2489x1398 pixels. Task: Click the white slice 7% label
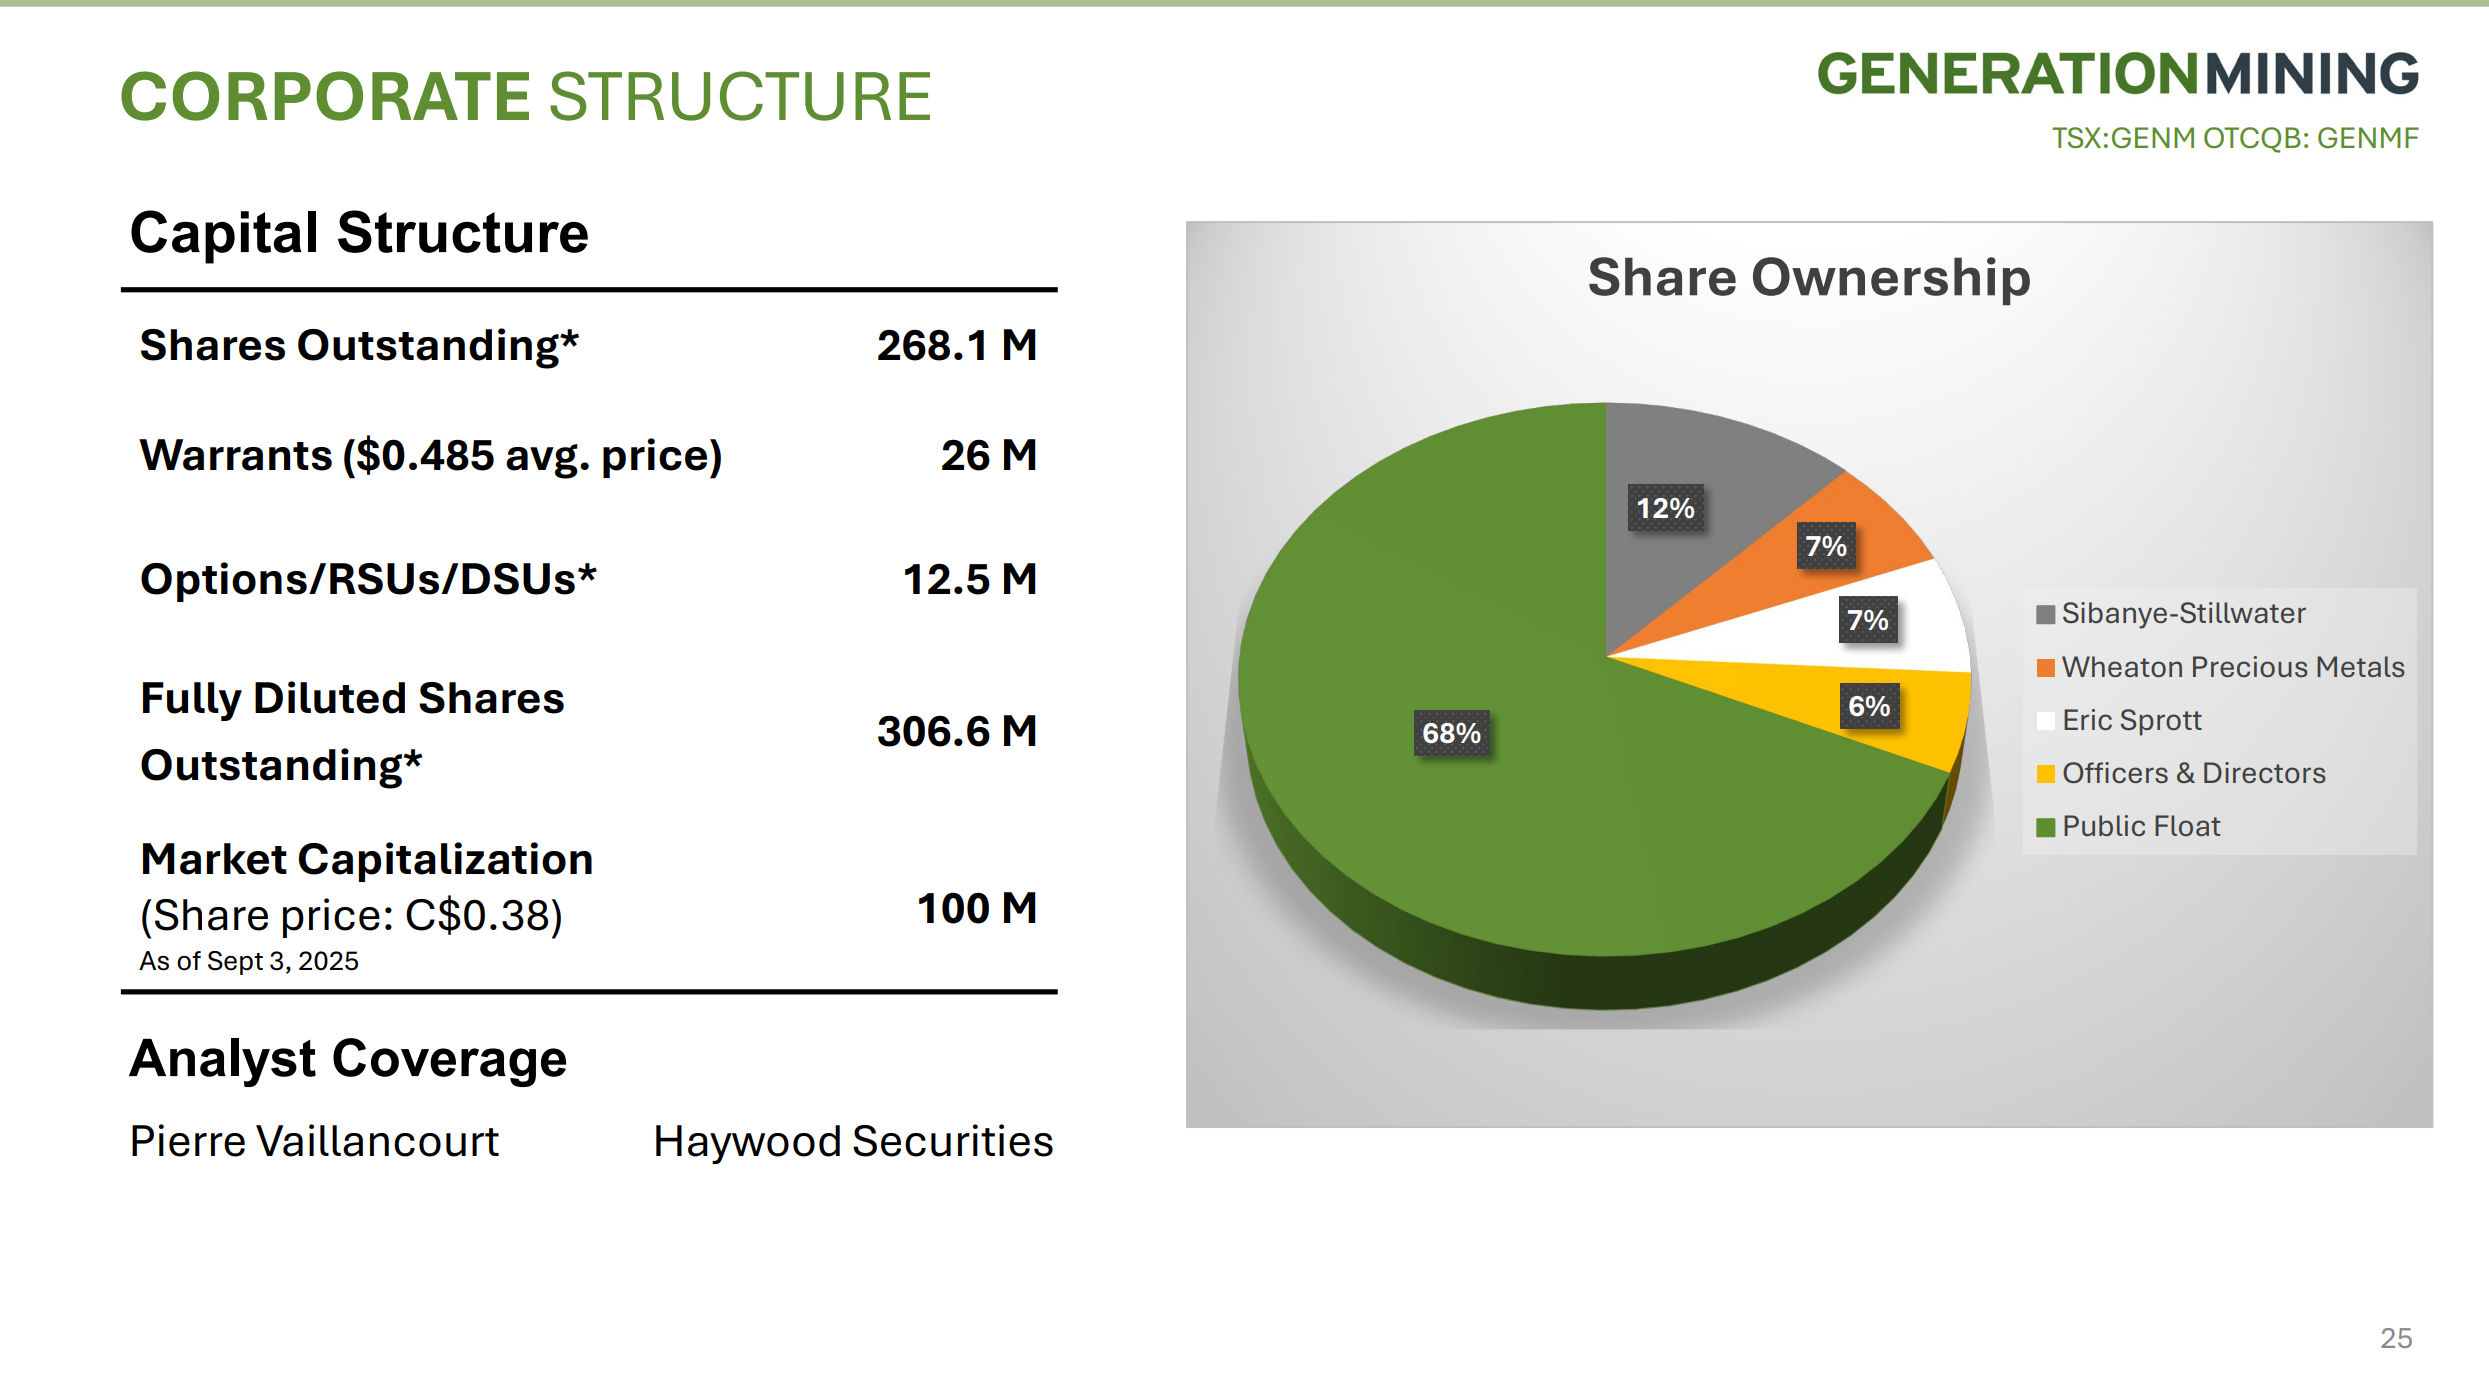tap(1867, 620)
